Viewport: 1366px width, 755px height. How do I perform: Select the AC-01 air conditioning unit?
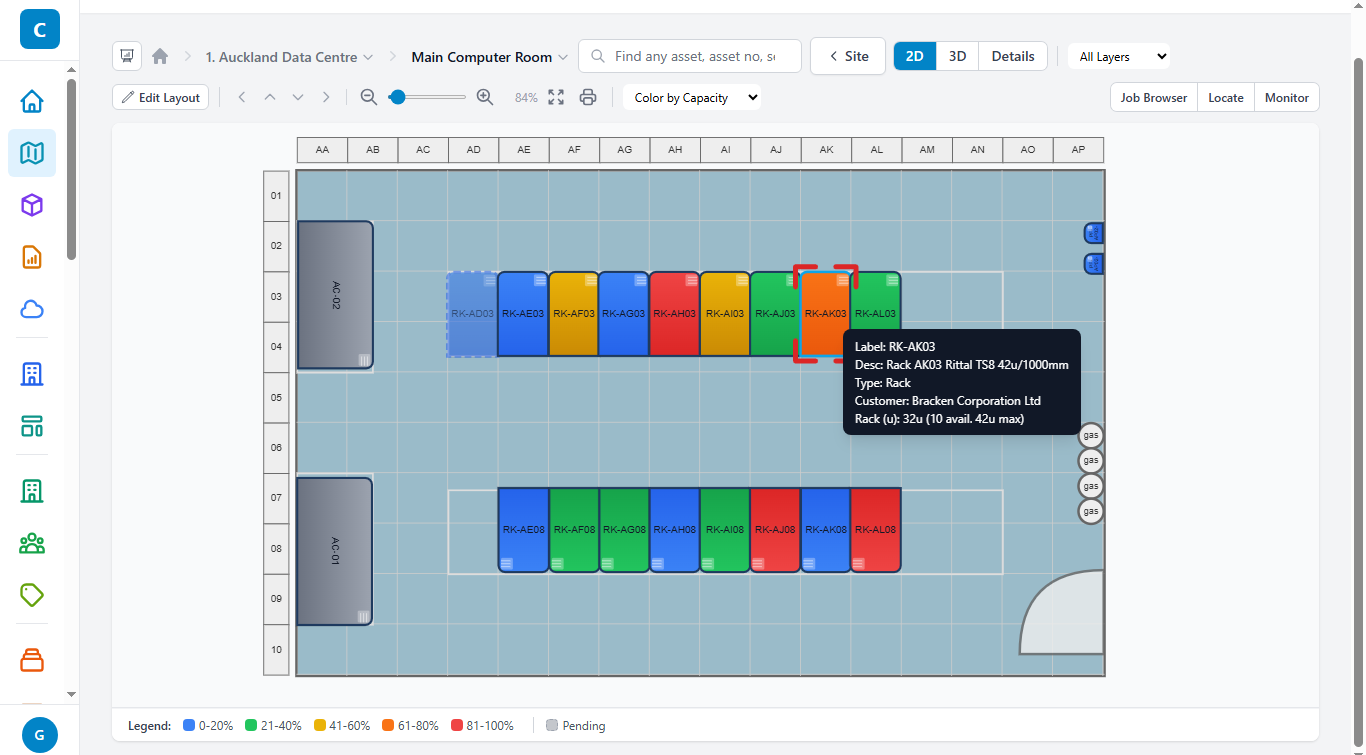(x=335, y=552)
